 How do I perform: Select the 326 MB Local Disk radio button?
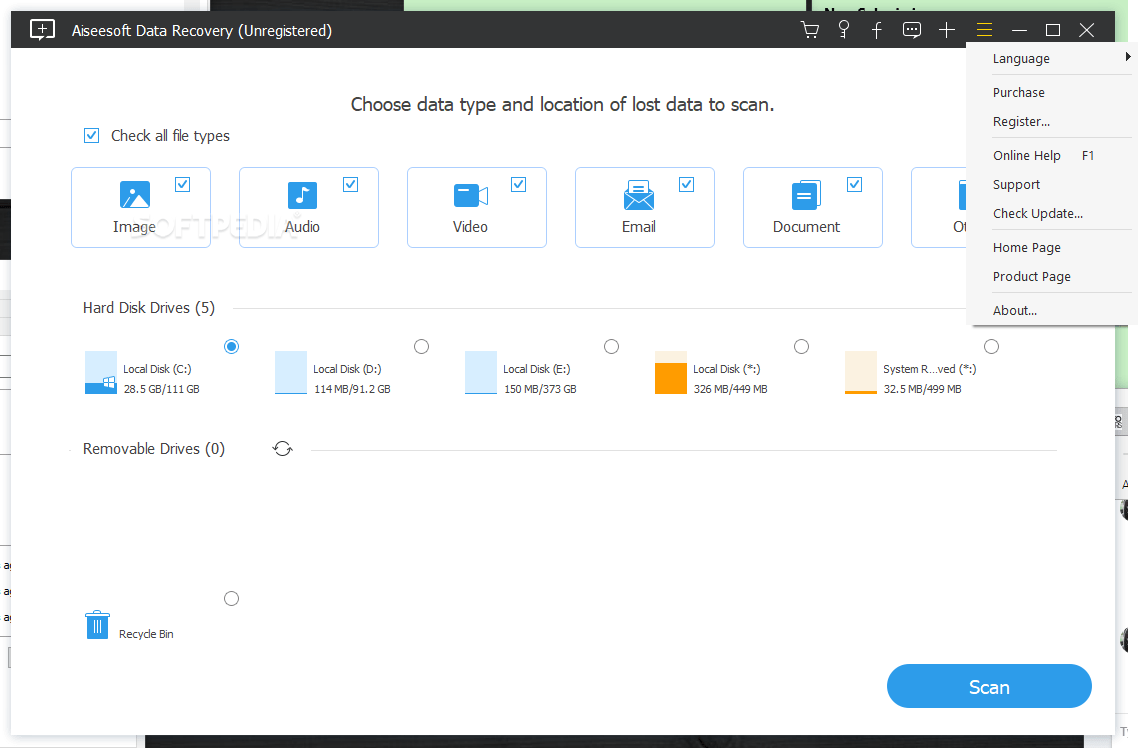[801, 347]
